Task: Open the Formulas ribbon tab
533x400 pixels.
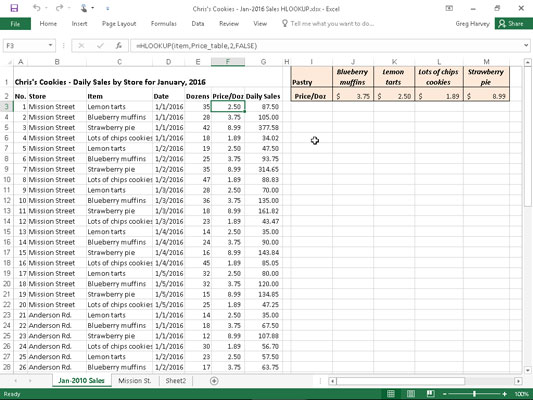Action: click(164, 24)
